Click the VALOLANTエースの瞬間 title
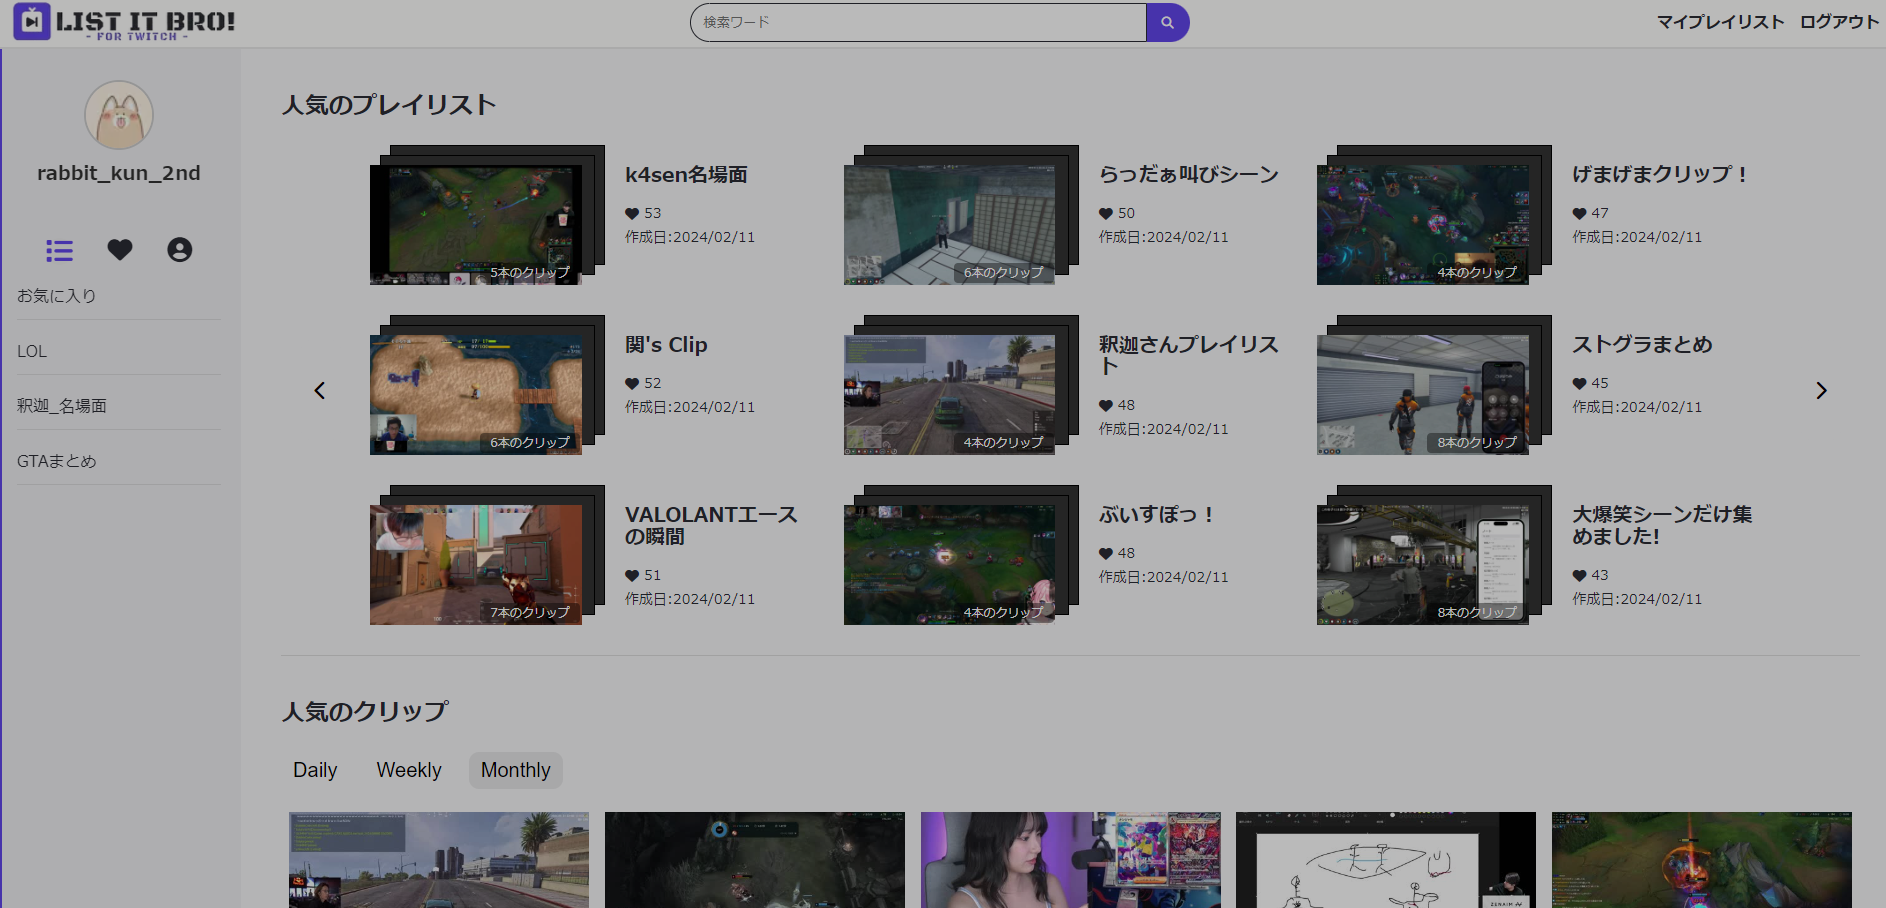Image resolution: width=1886 pixels, height=908 pixels. pyautogui.click(x=711, y=526)
